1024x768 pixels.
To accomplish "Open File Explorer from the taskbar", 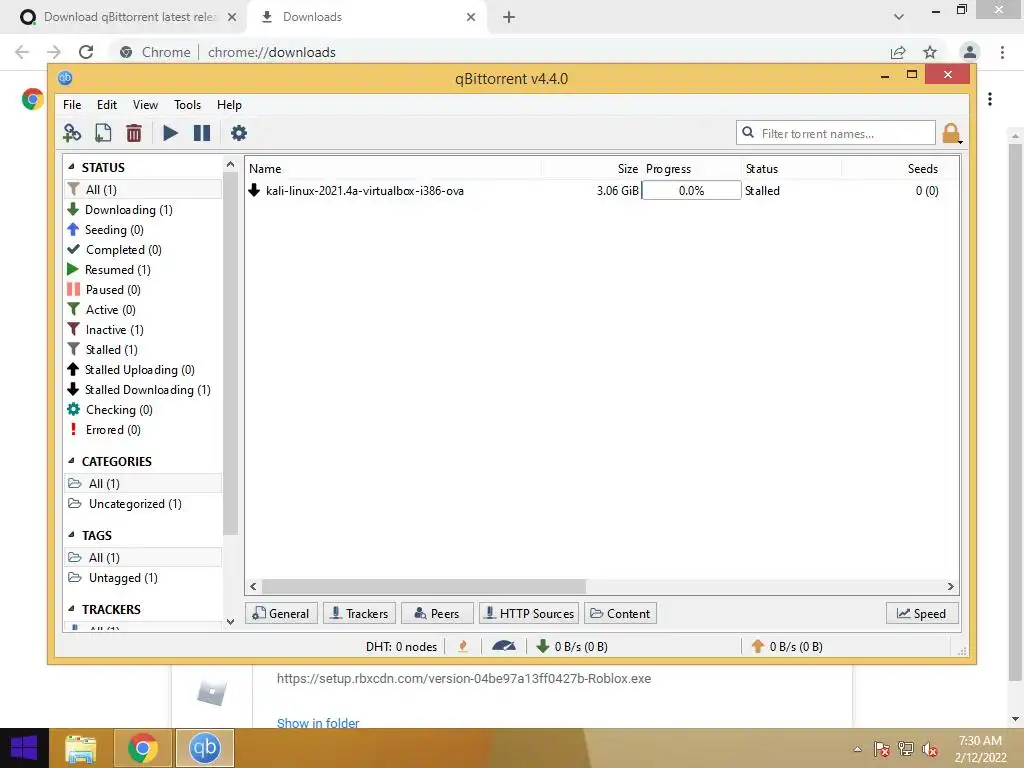I will coord(81,748).
